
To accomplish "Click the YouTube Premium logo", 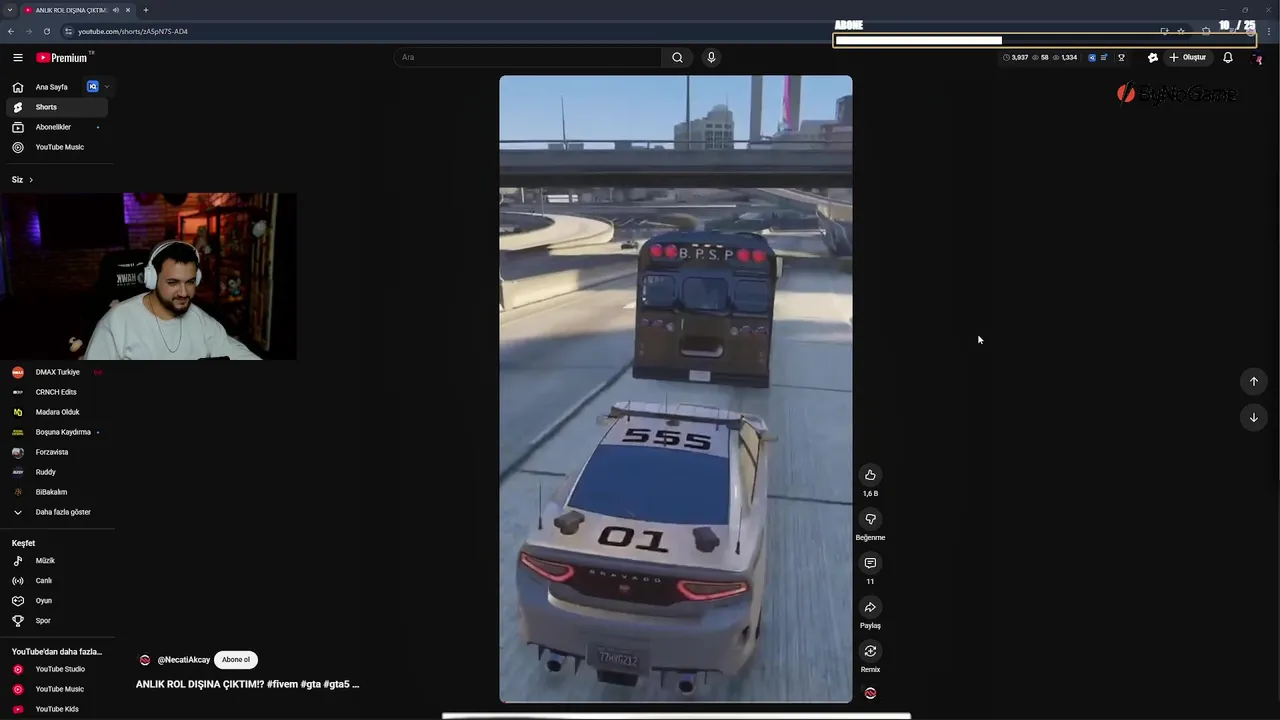I will click(63, 58).
